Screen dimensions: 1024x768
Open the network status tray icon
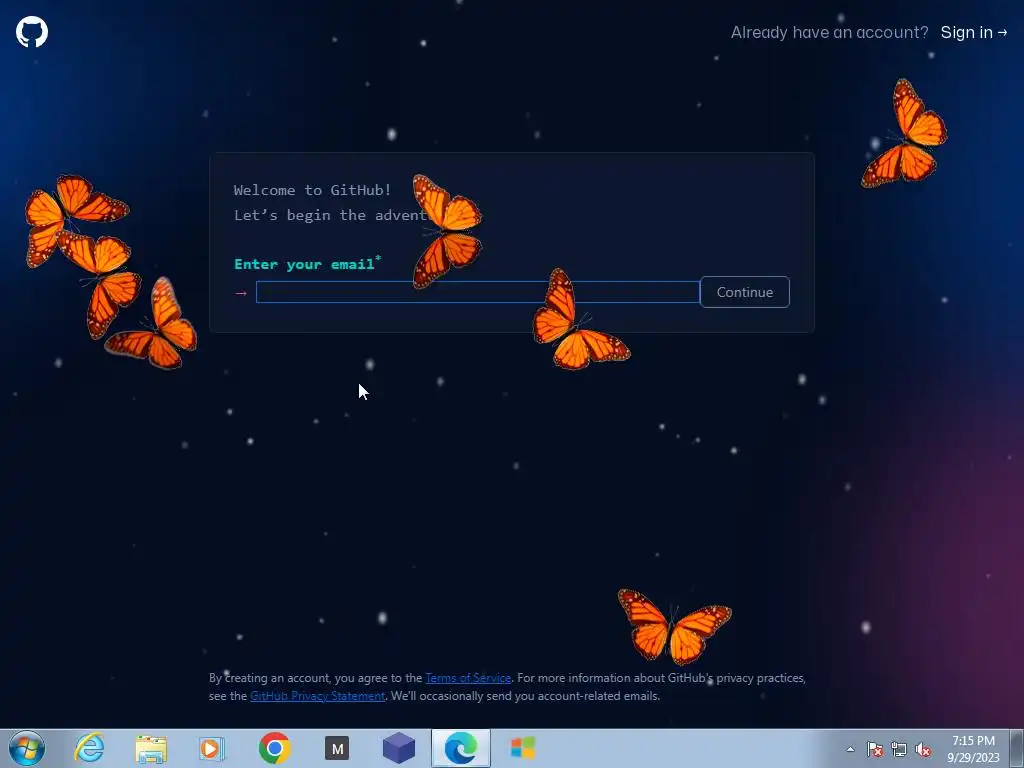click(899, 749)
